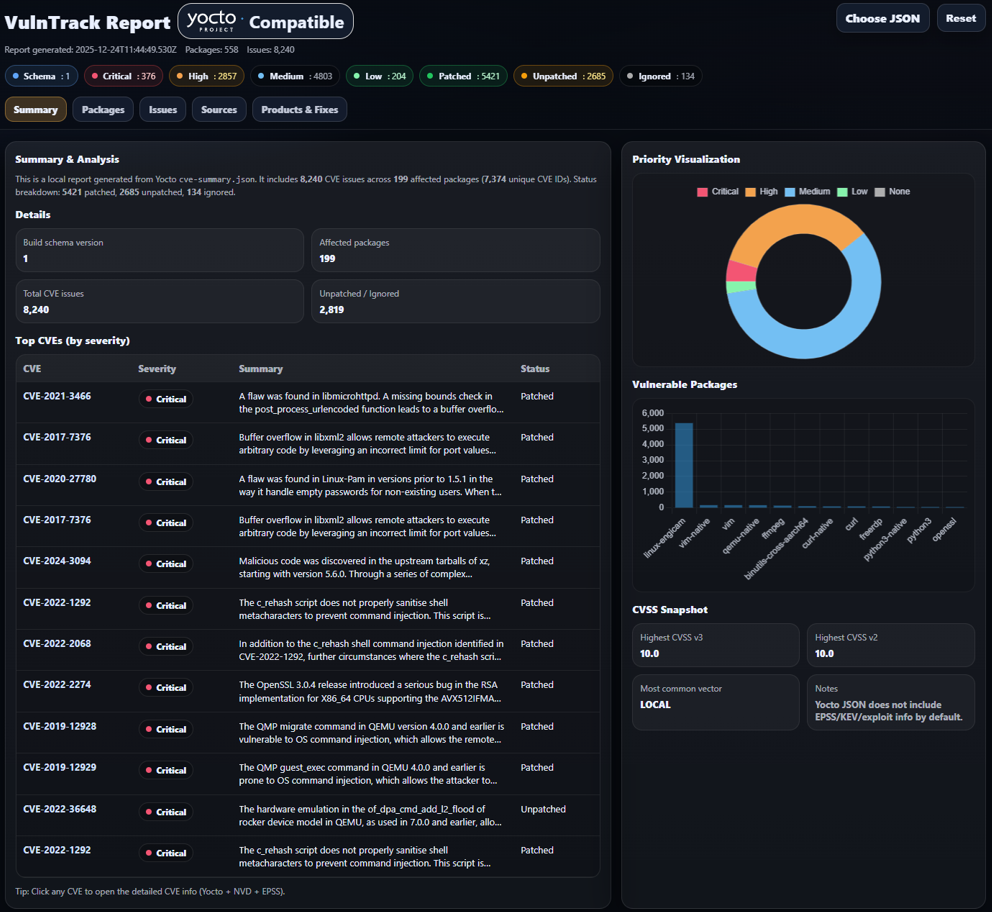Toggle None series in chart legend
This screenshot has height=912, width=992.
[x=892, y=192]
